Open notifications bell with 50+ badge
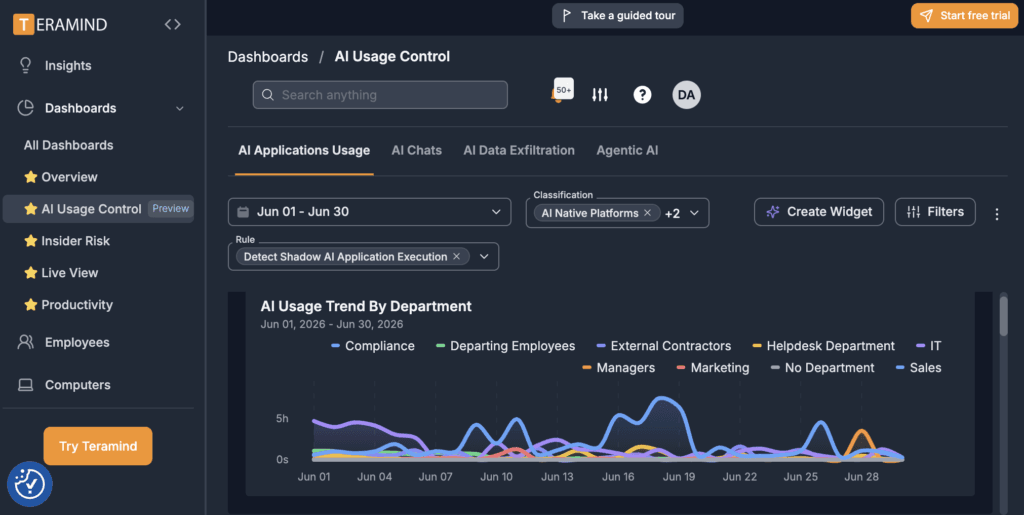This screenshot has height=515, width=1024. tap(562, 92)
